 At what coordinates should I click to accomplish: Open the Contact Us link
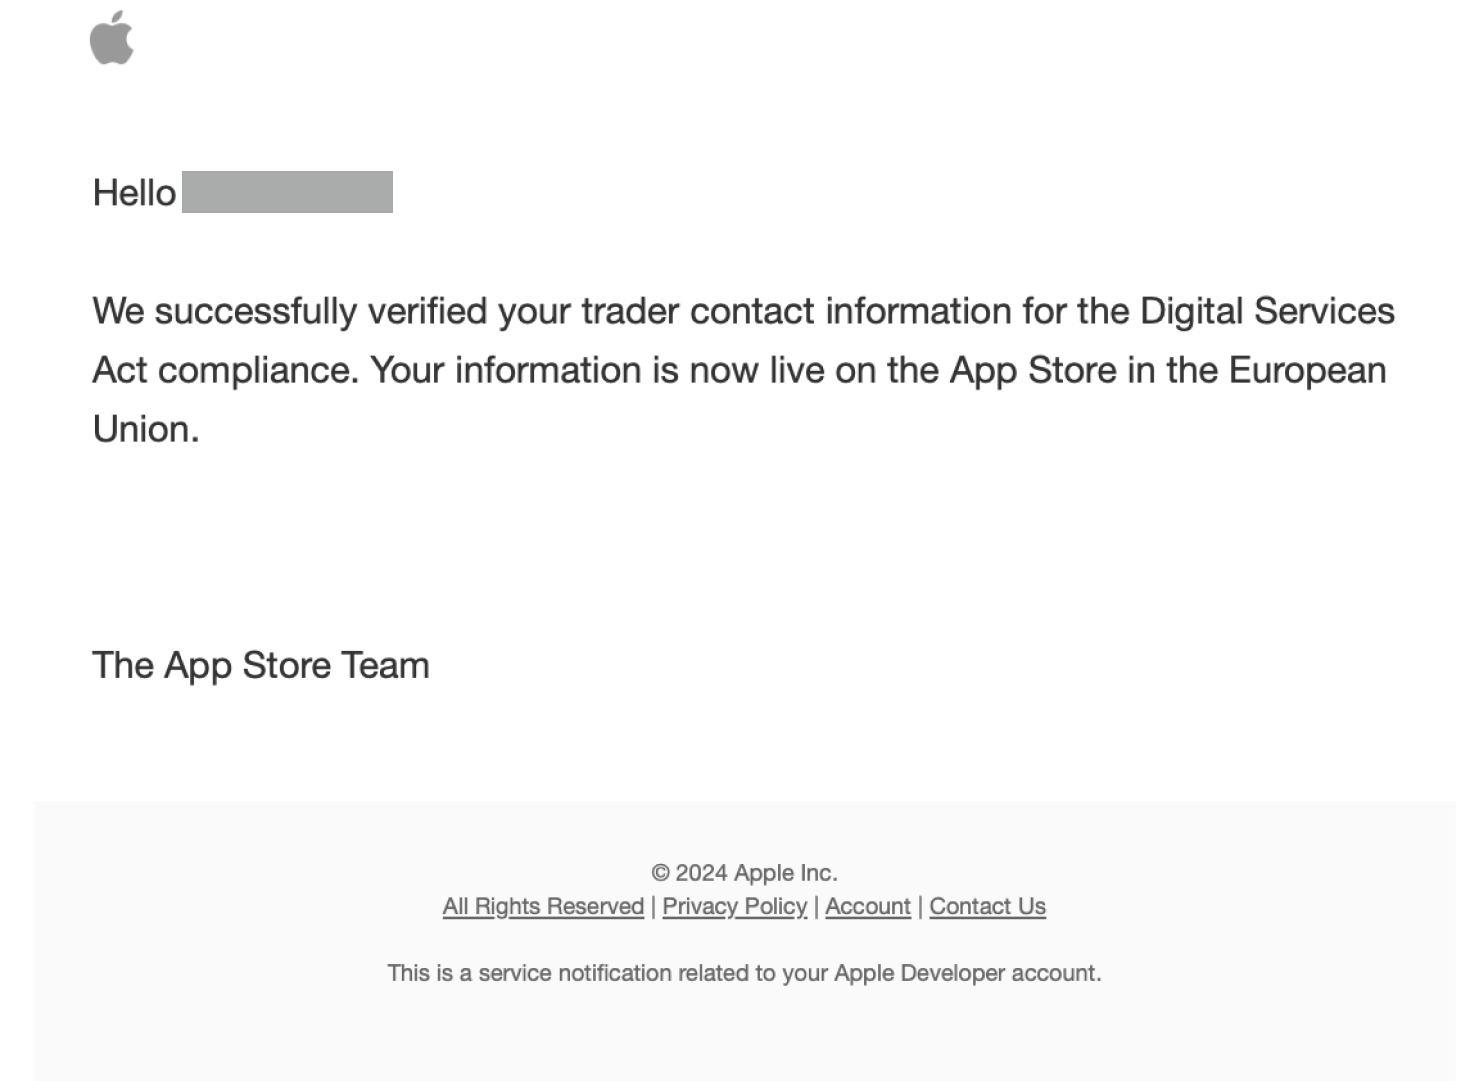coord(987,906)
